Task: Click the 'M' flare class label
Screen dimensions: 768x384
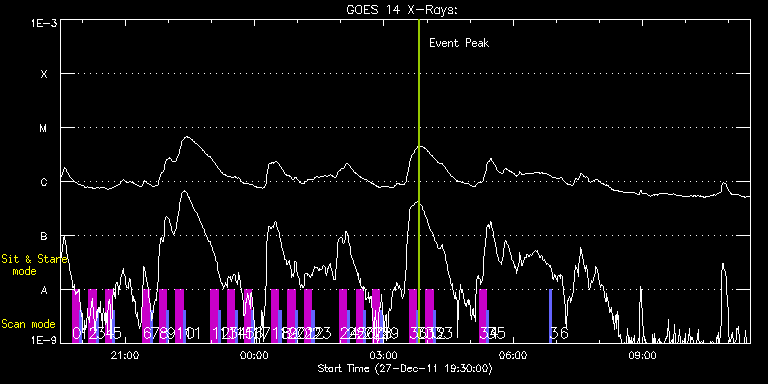Action: pyautogui.click(x=44, y=128)
